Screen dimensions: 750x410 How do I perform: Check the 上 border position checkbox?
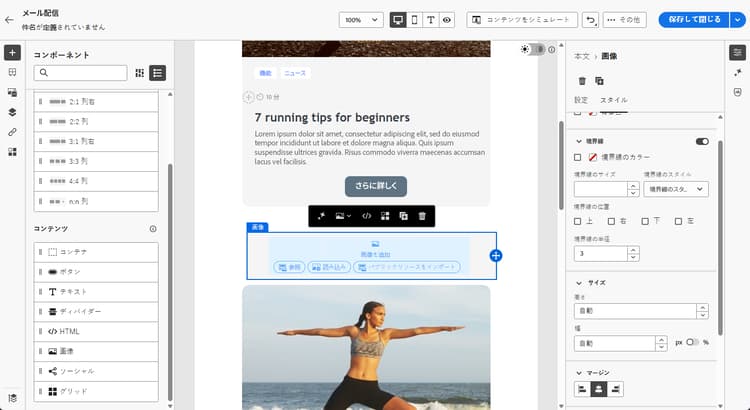coord(578,222)
